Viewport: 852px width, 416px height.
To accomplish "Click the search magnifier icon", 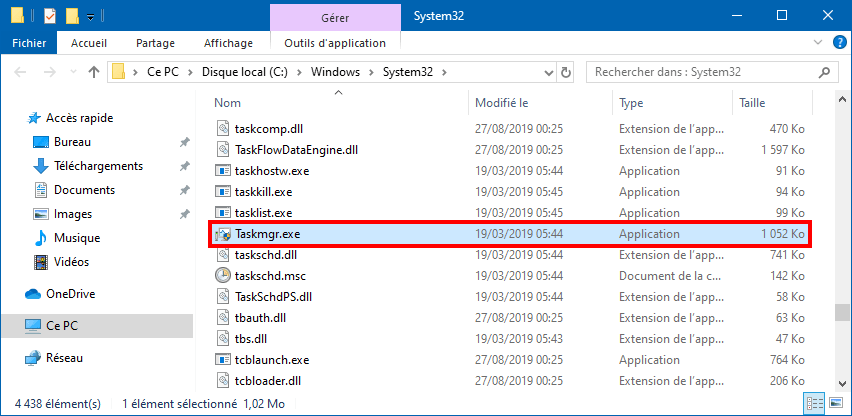I will click(x=825, y=72).
